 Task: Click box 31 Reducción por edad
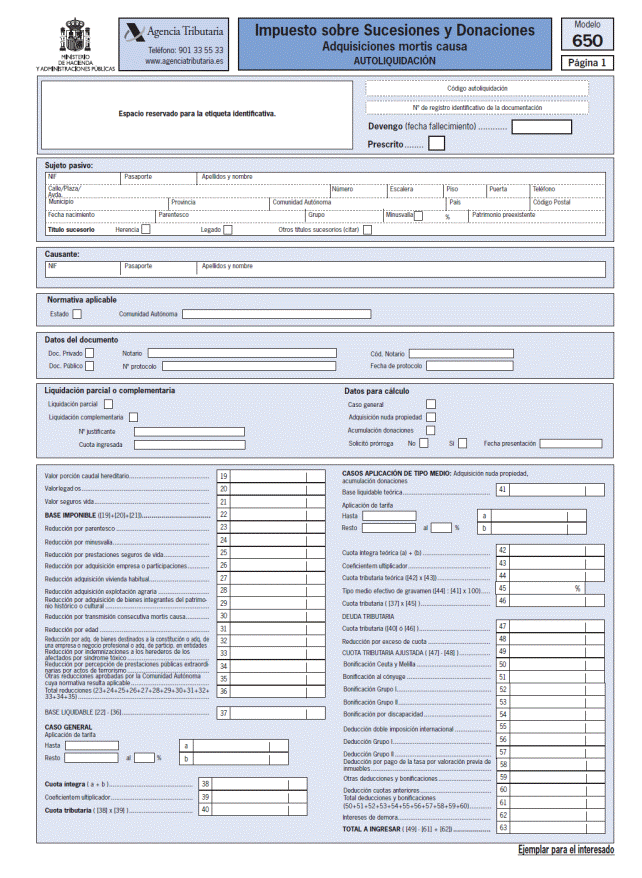click(x=271, y=629)
